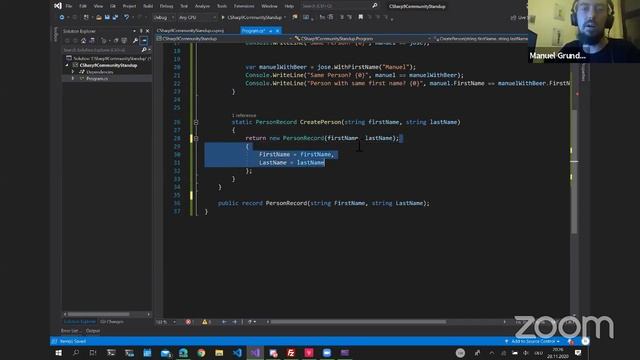
Task: Open the Help menu
Action: (x=289, y=6)
